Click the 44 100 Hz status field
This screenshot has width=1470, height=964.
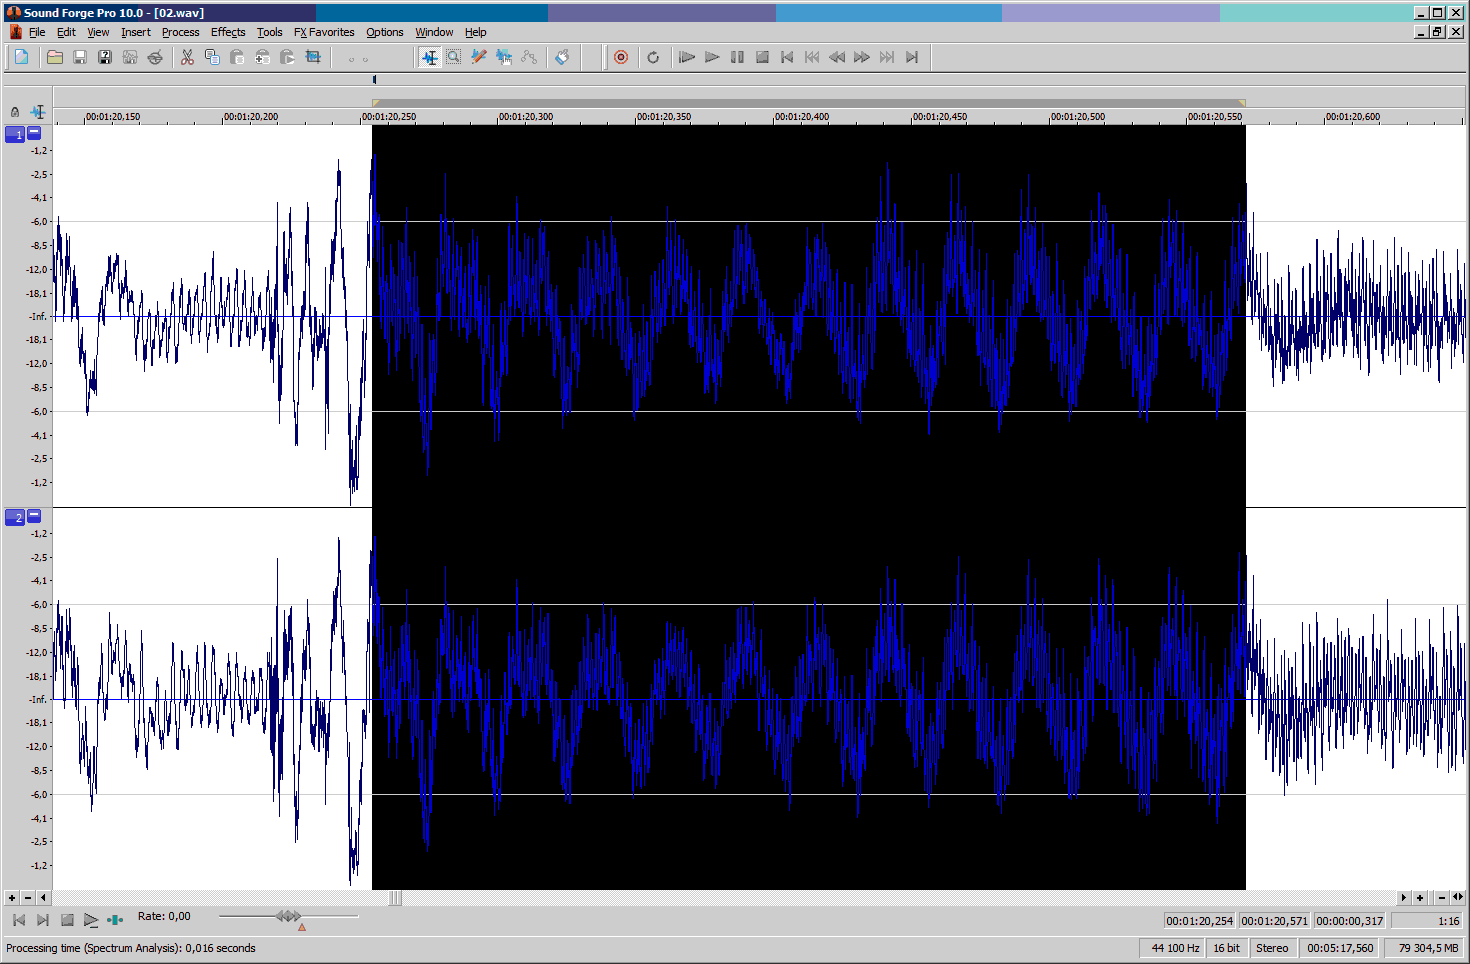[x=1174, y=948]
